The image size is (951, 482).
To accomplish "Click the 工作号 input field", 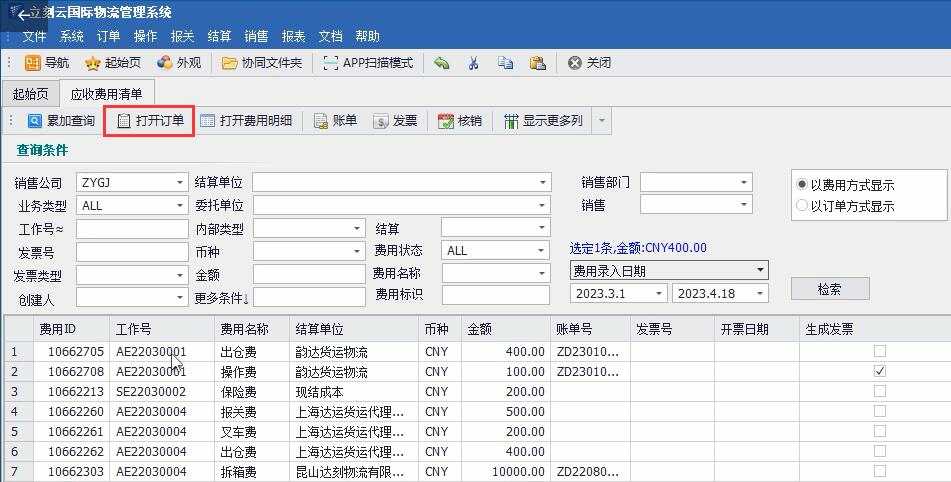I will pyautogui.click(x=131, y=229).
